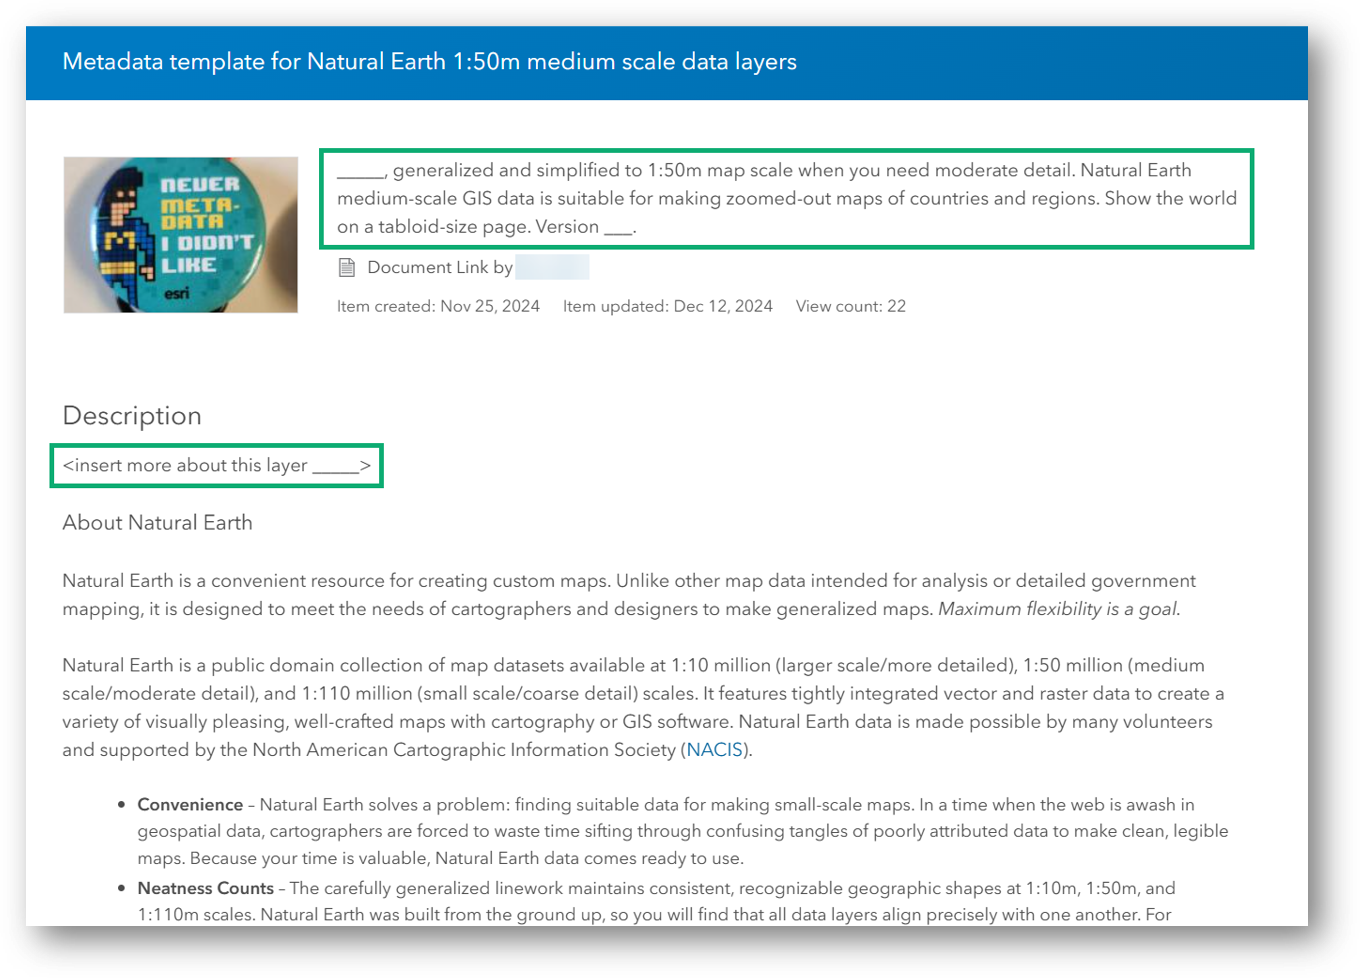Click the document icon beside Document Link
1360x978 pixels.
(347, 267)
